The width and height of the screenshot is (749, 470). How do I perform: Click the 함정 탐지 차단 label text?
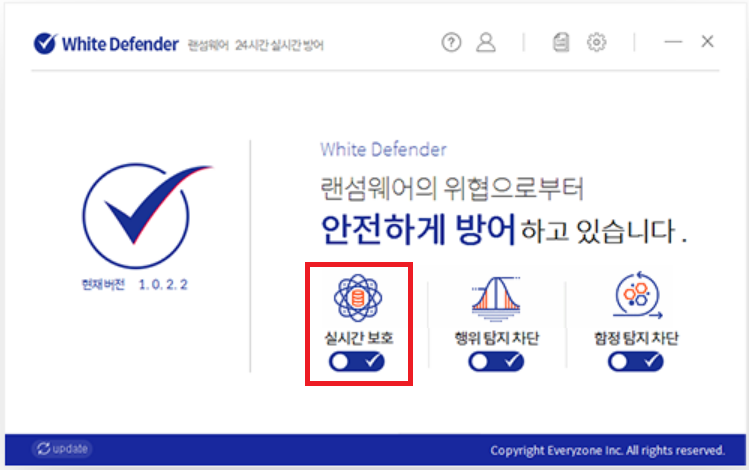click(x=636, y=338)
